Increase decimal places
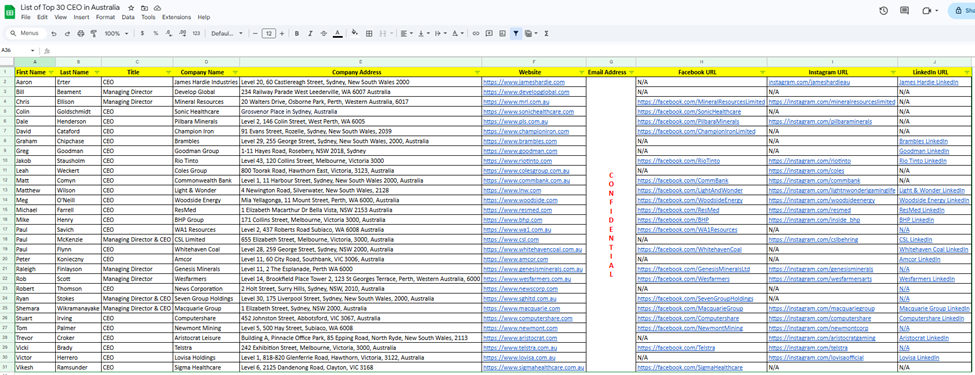The width and height of the screenshot is (975, 375). (182, 33)
